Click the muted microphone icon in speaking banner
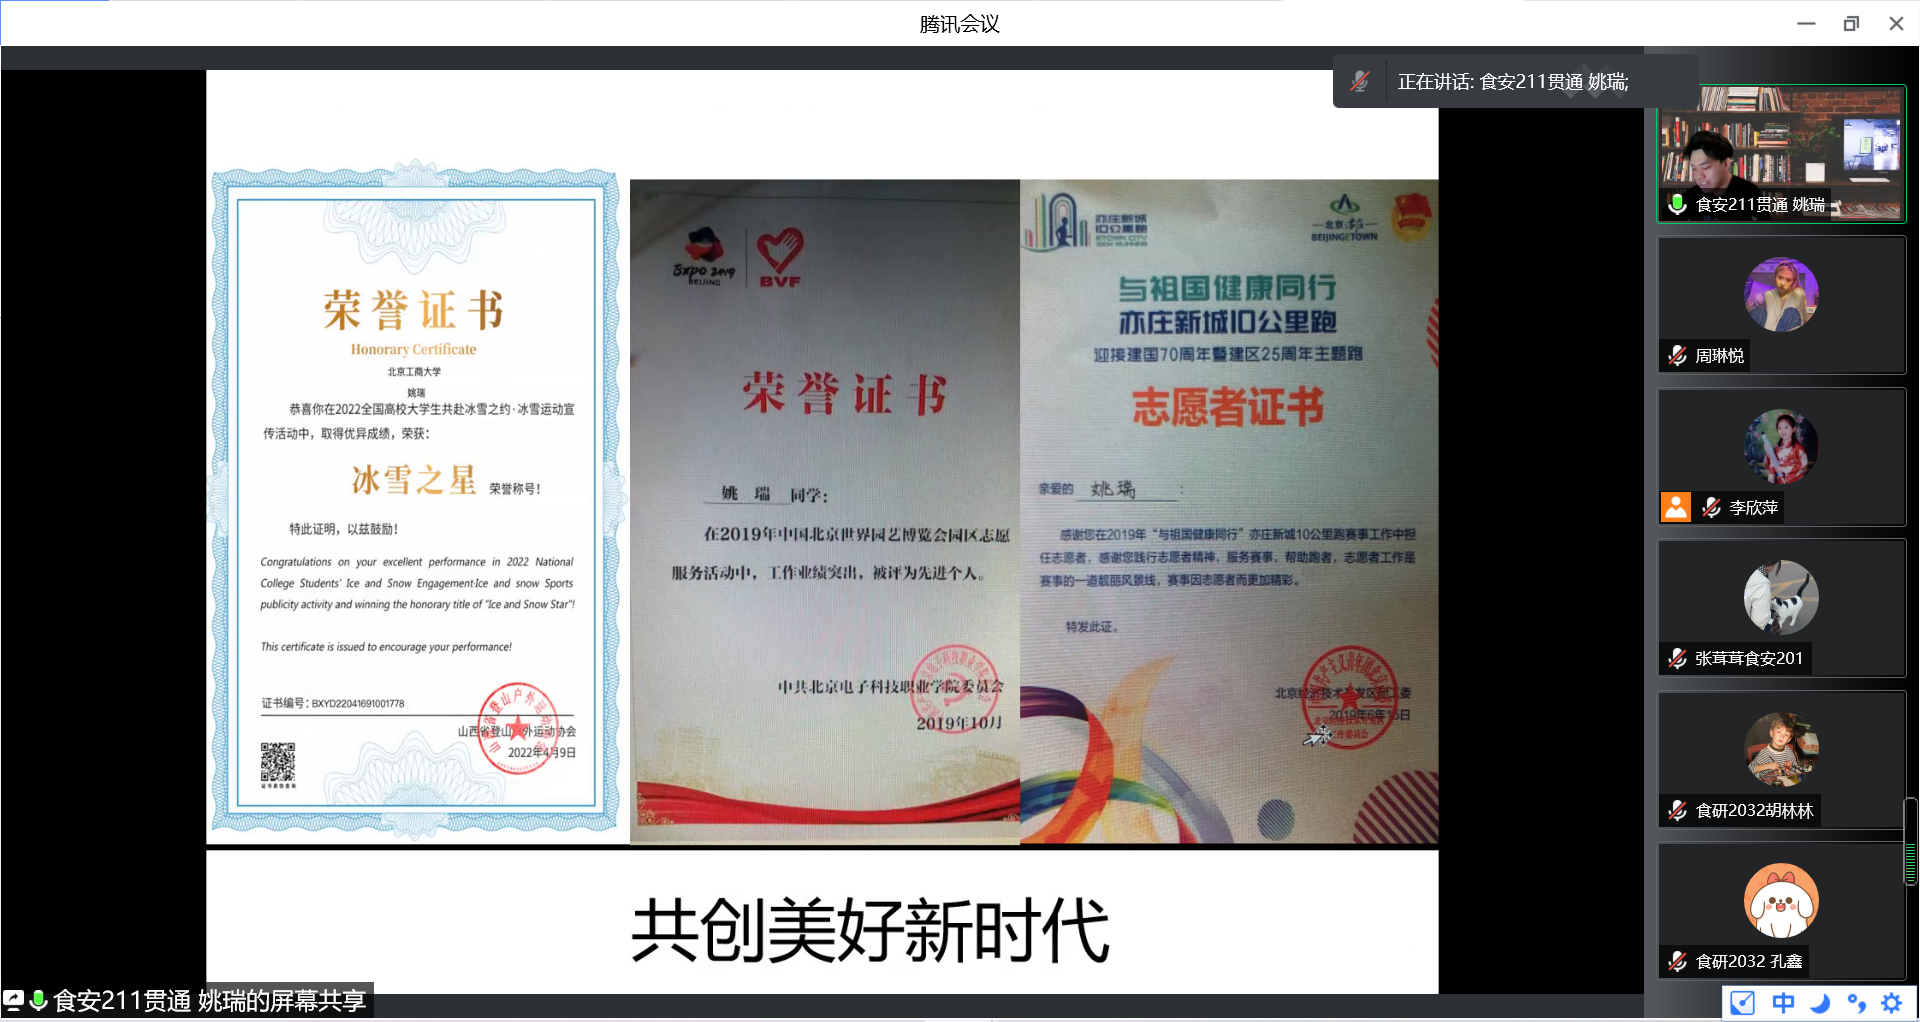 tap(1359, 82)
